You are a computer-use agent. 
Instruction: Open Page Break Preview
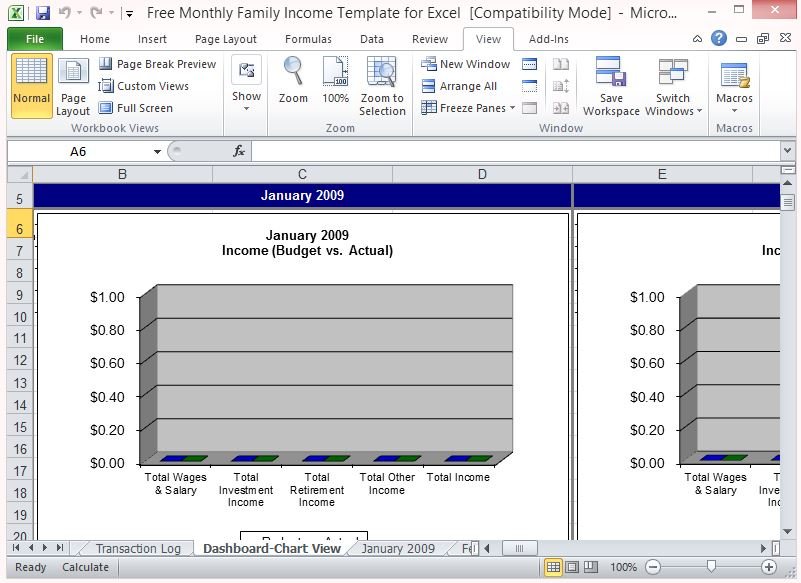[x=157, y=64]
